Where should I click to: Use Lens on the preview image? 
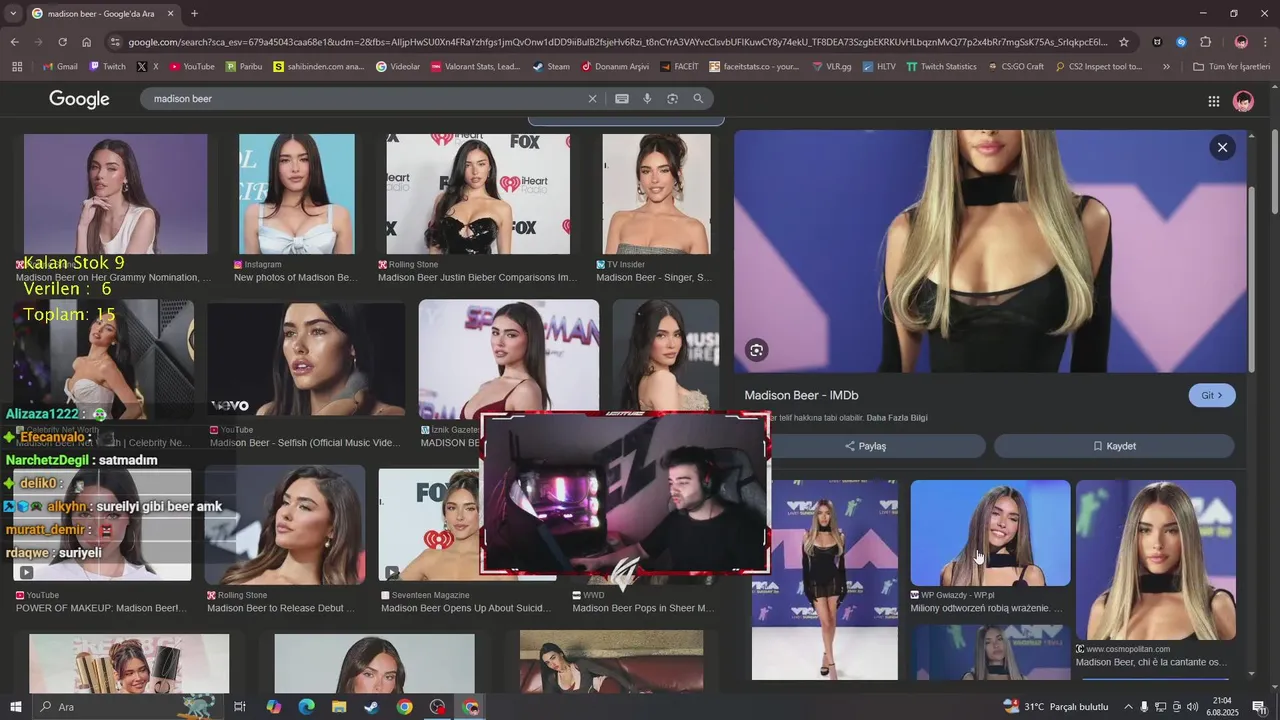(x=756, y=350)
